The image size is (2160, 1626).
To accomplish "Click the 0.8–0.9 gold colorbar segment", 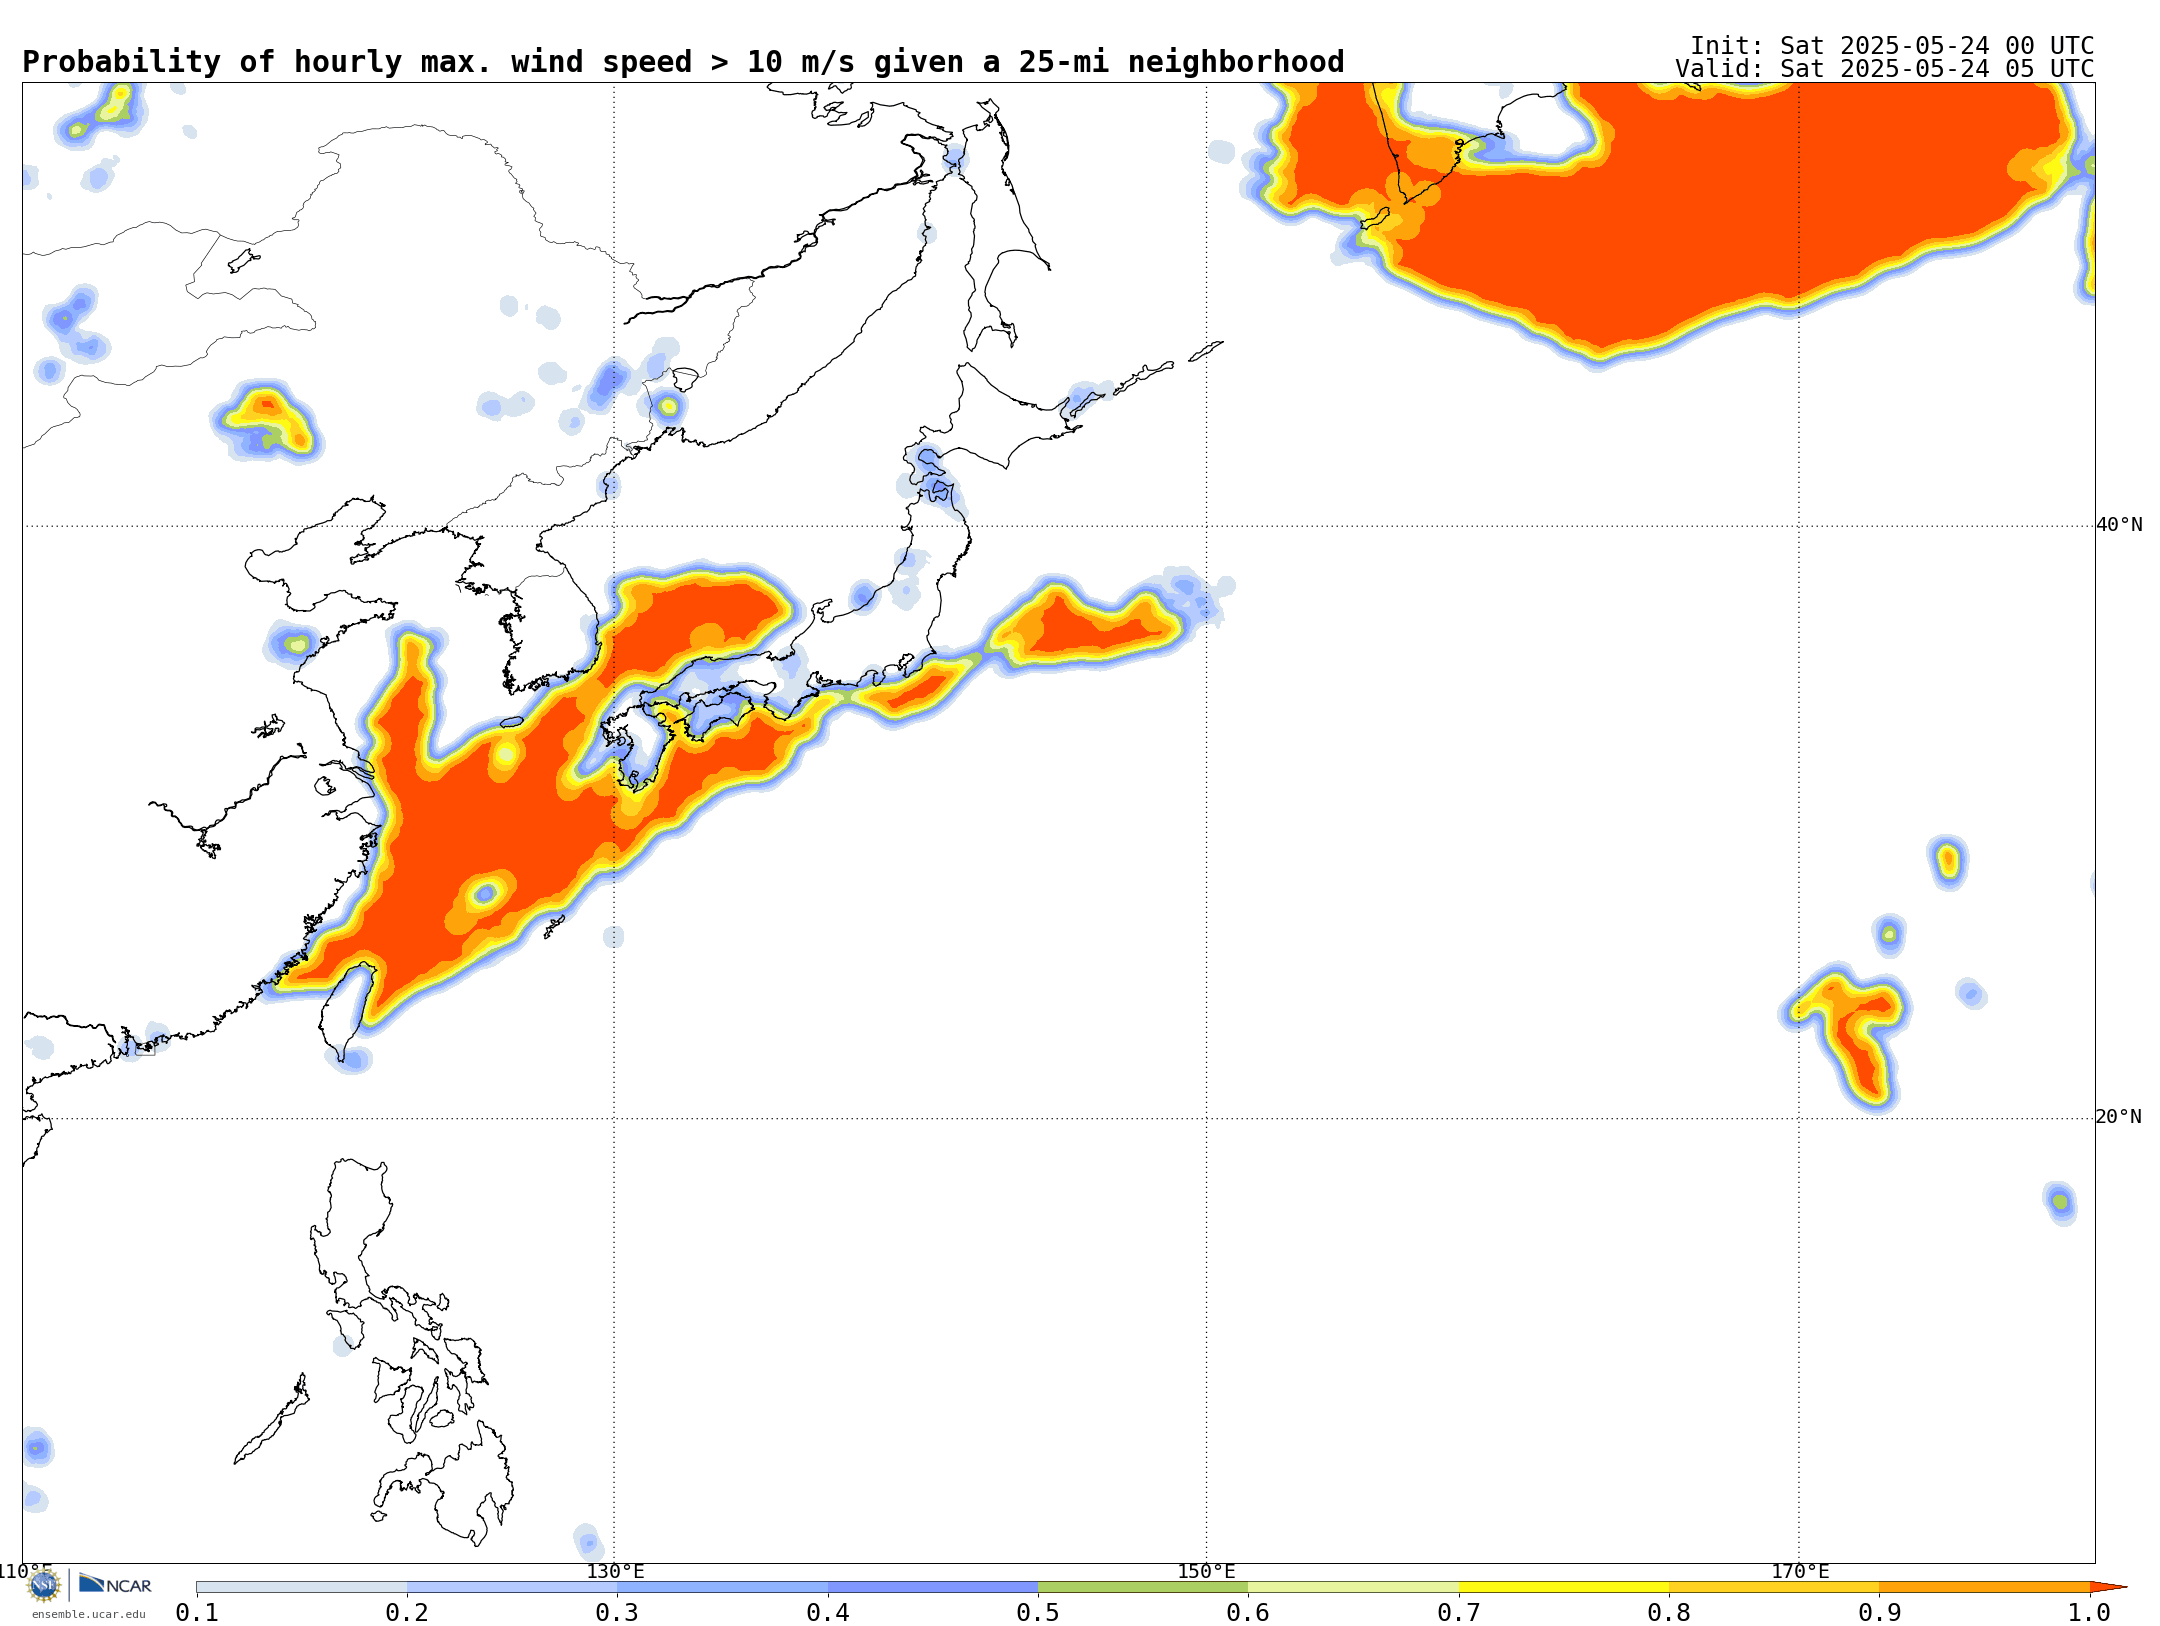I will tap(1774, 1587).
